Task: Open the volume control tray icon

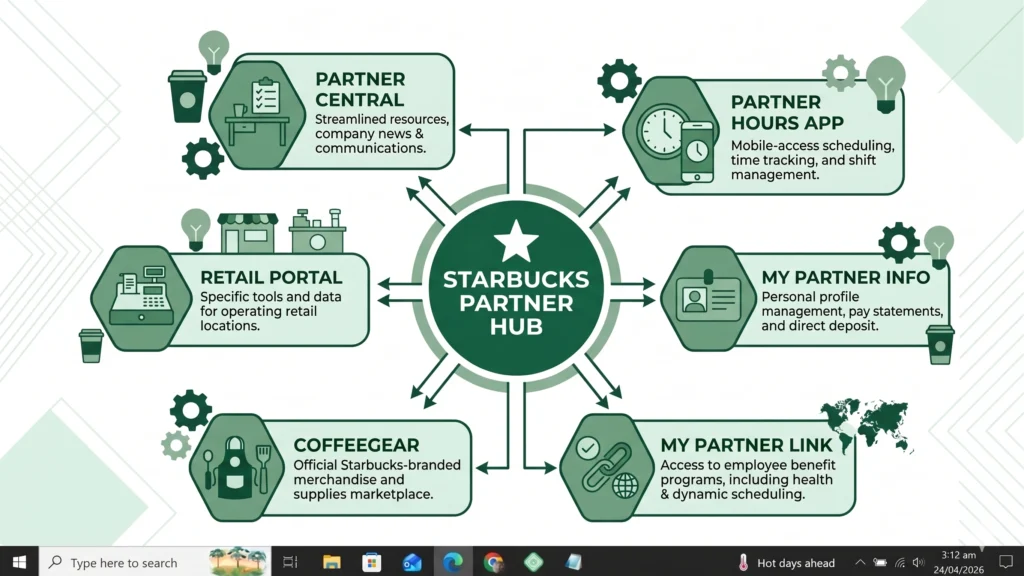Action: [x=918, y=562]
